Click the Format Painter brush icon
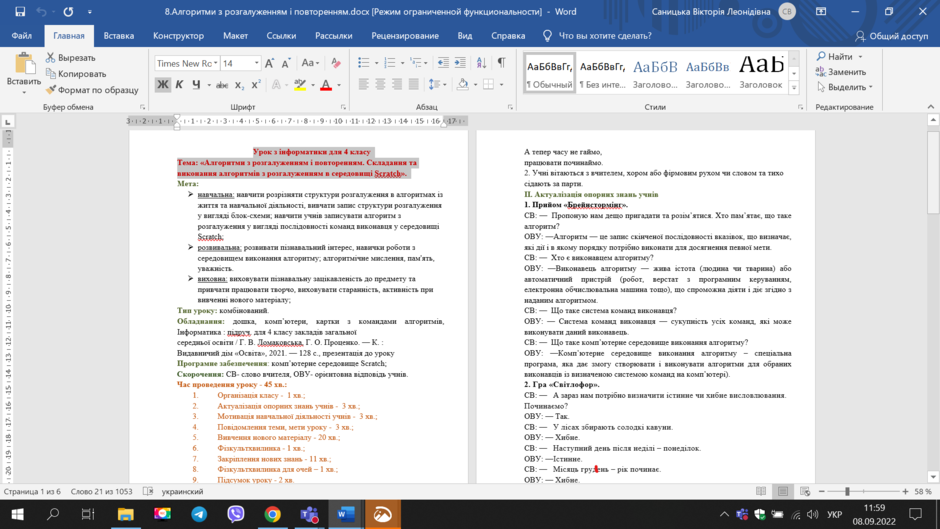This screenshot has width=940, height=529. (x=51, y=90)
